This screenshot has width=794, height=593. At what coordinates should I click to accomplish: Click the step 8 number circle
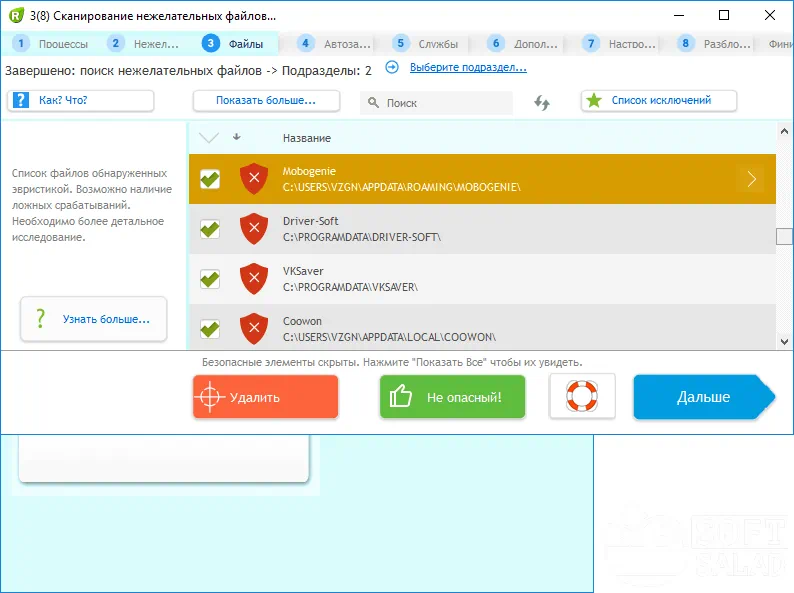[685, 44]
